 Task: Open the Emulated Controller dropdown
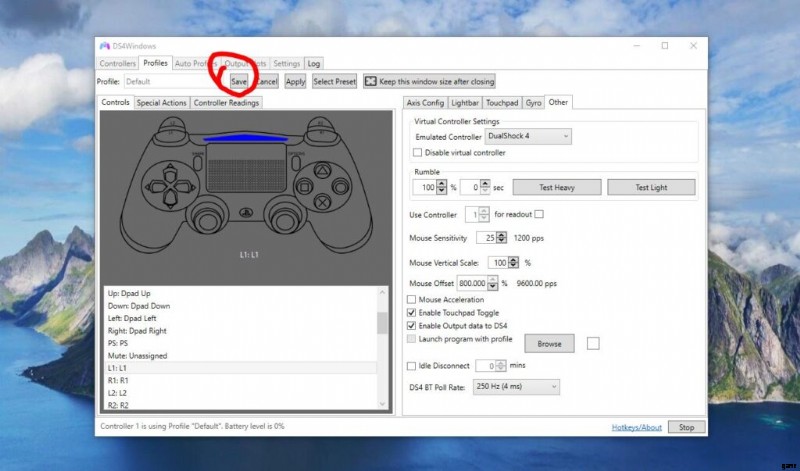[528, 136]
